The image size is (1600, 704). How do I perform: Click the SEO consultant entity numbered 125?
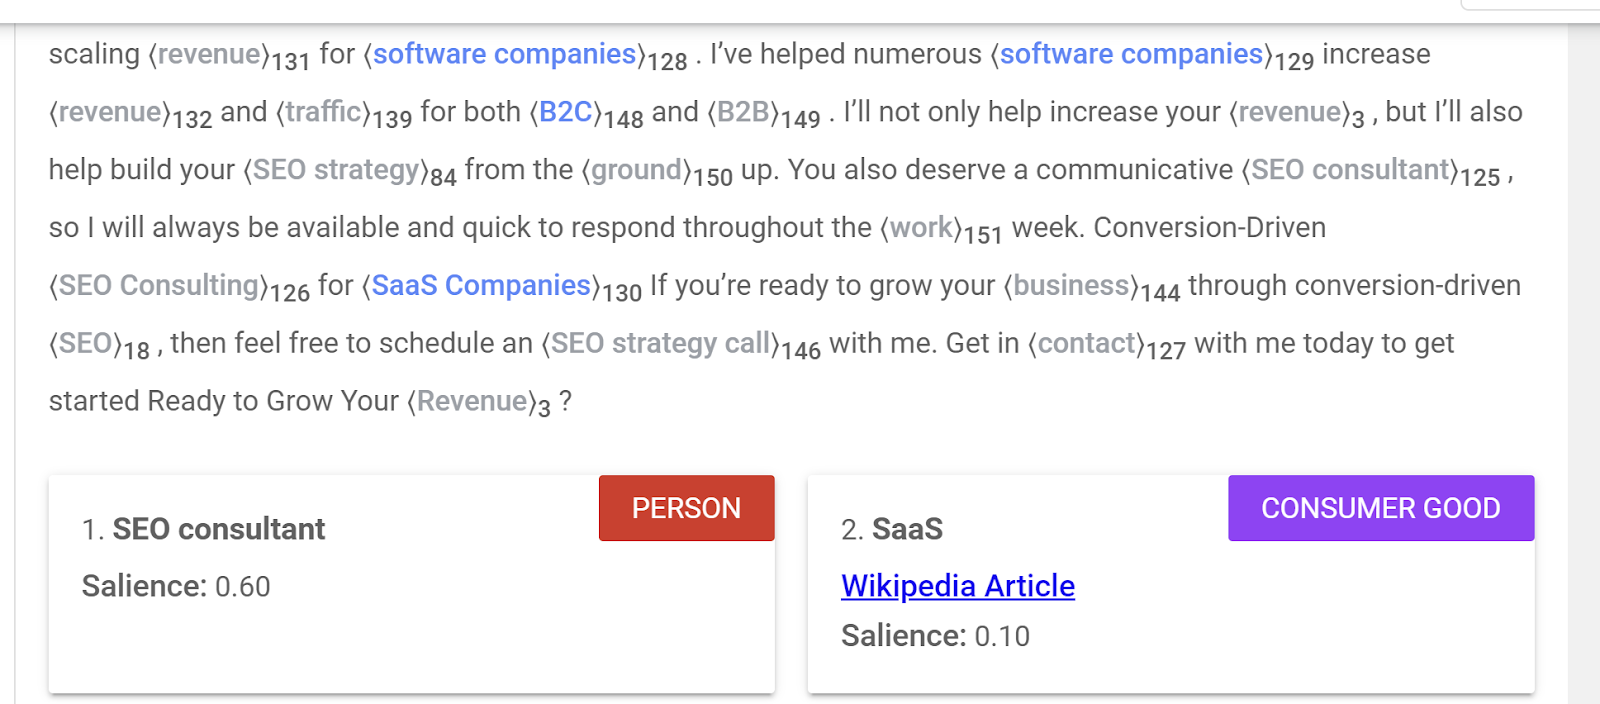pyautogui.click(x=1350, y=170)
